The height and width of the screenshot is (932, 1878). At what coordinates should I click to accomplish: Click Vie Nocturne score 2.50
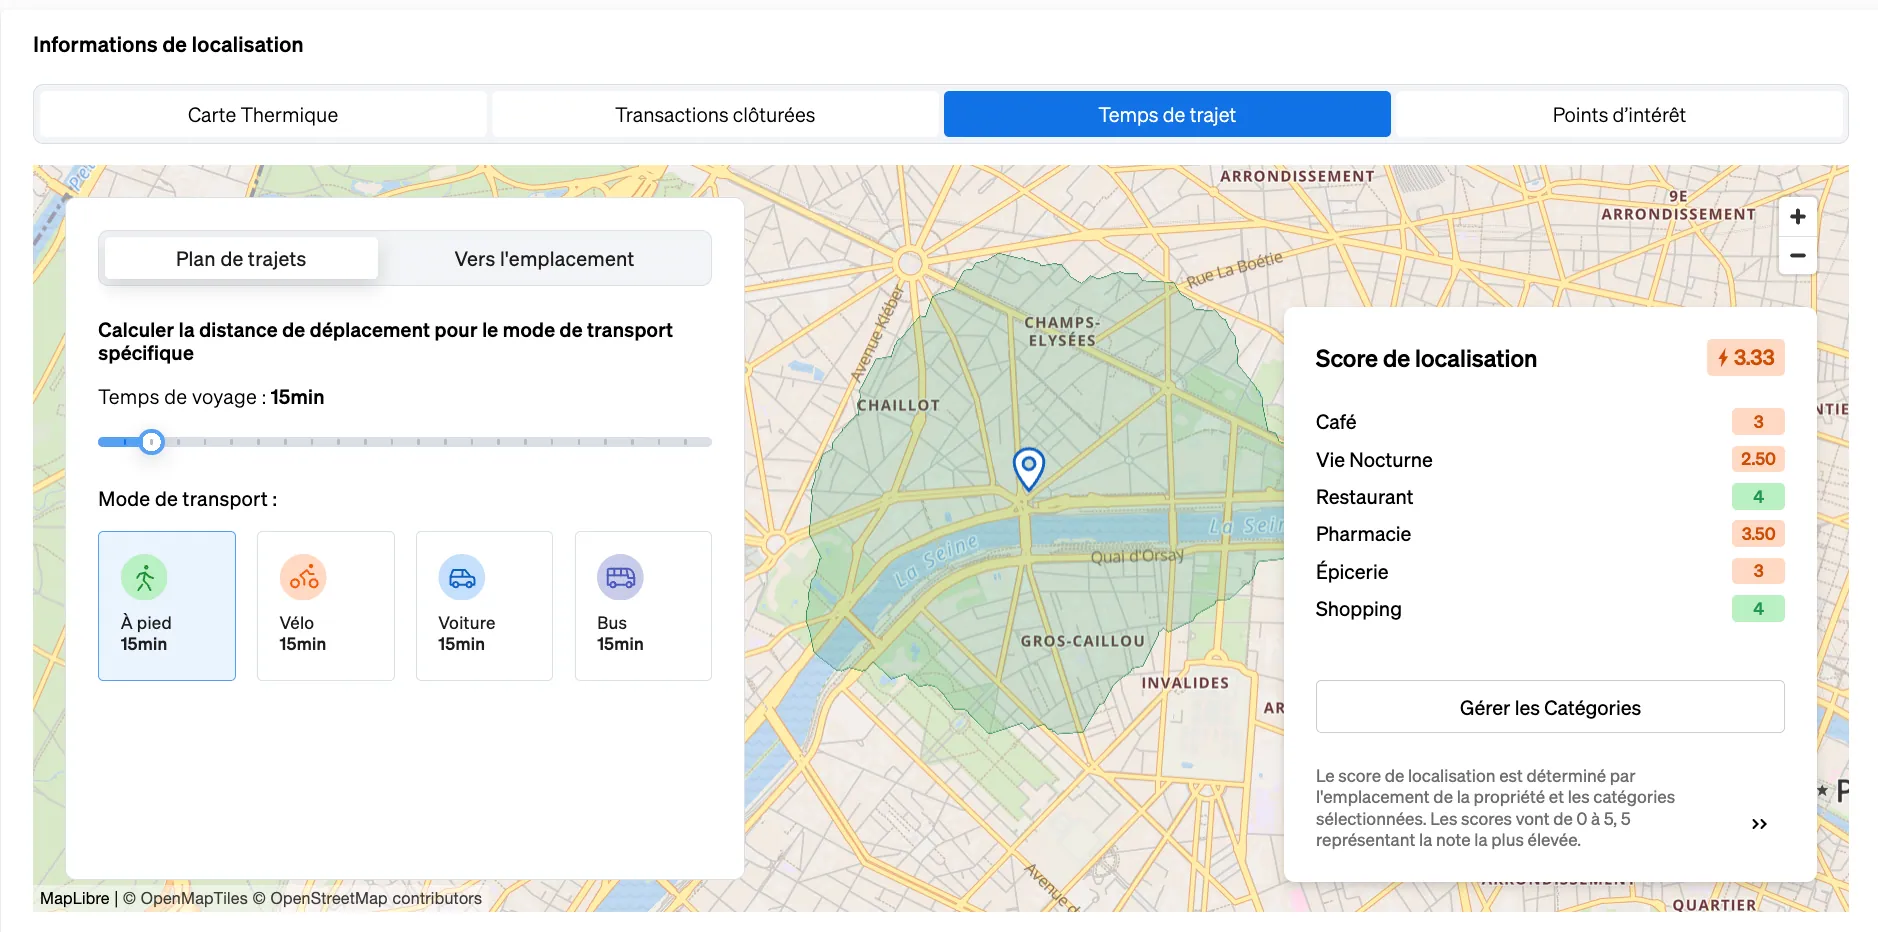coord(1758,459)
